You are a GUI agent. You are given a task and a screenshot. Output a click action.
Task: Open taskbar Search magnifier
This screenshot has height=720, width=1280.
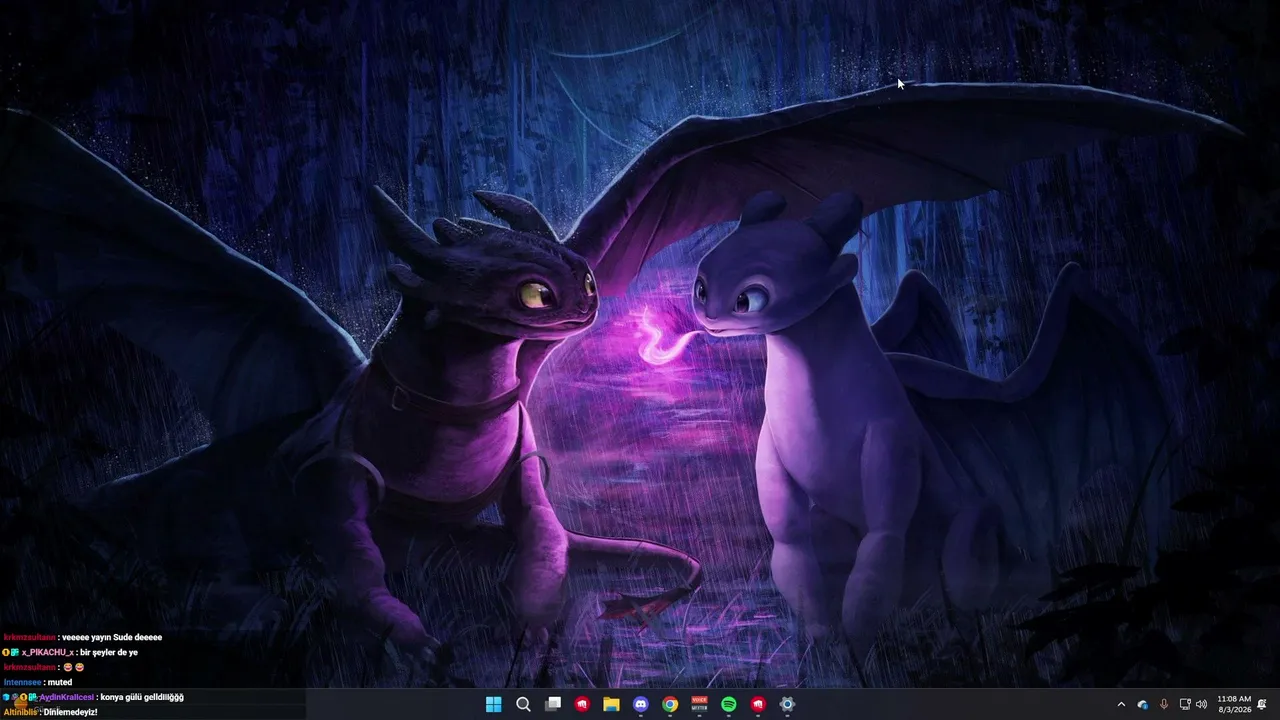[523, 704]
